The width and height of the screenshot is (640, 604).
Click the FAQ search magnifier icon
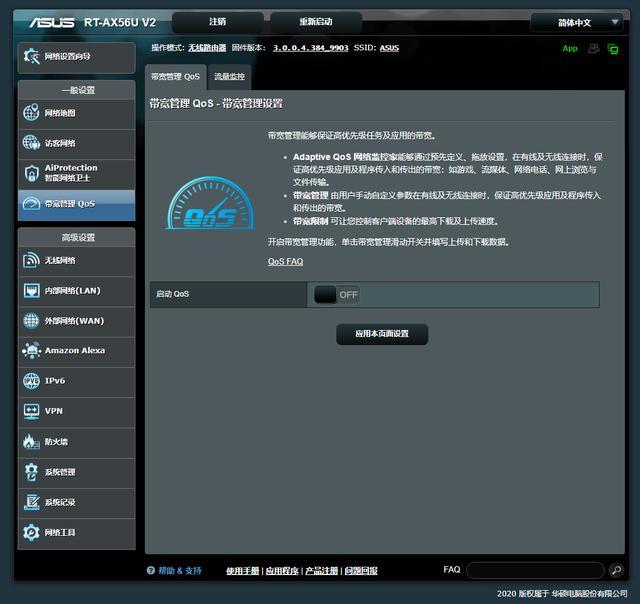(x=616, y=570)
